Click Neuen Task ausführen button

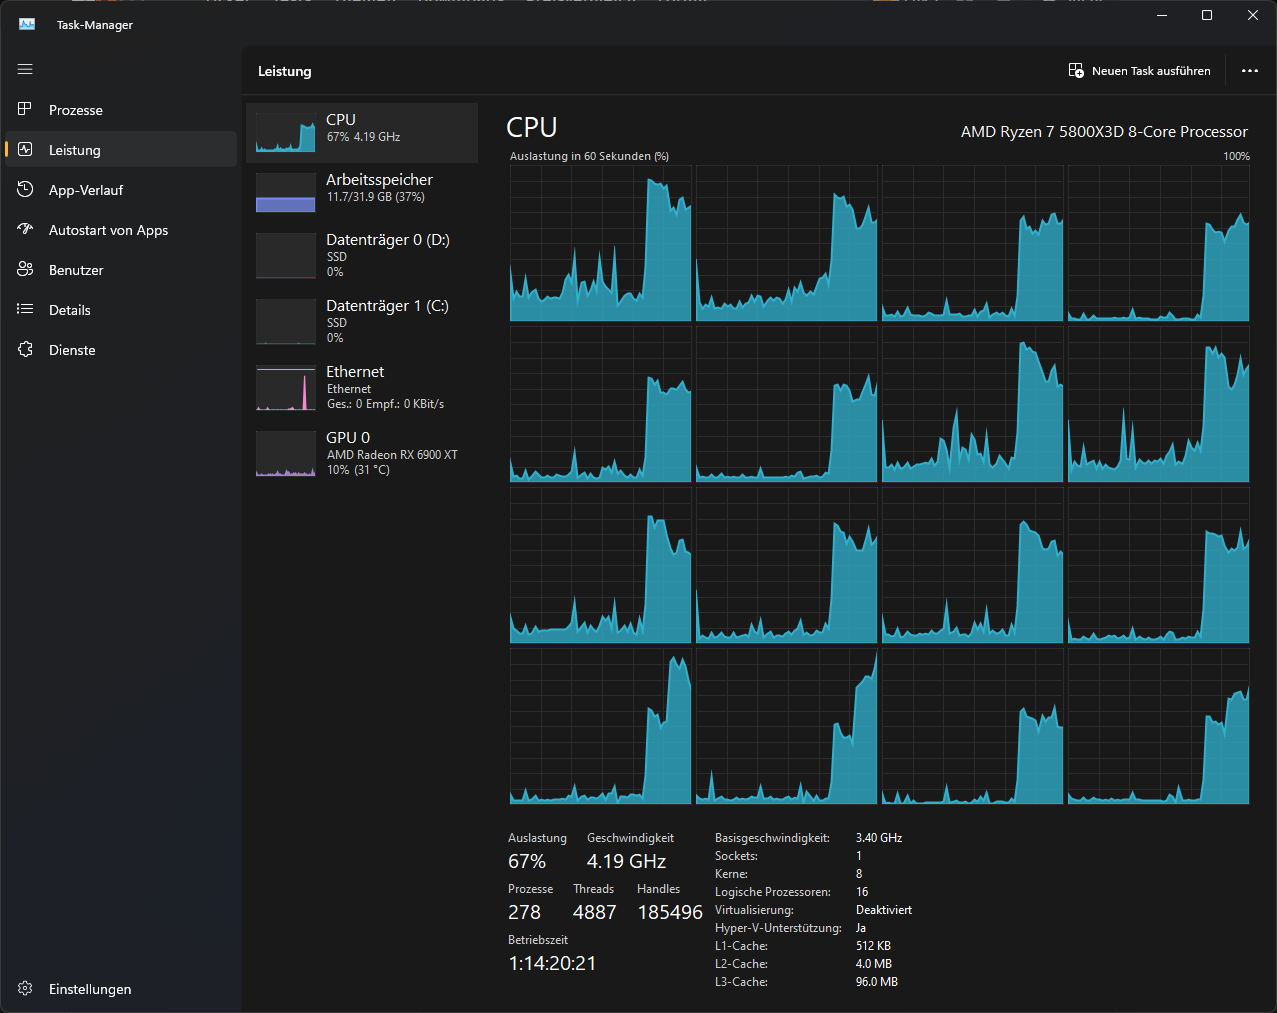pyautogui.click(x=1139, y=71)
